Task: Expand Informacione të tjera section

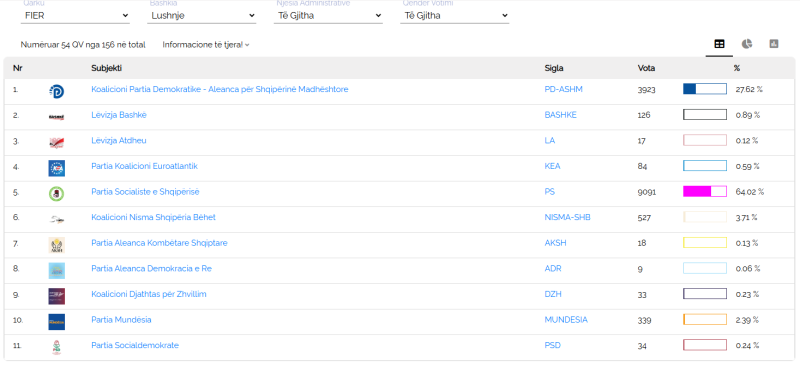Action: coord(206,45)
